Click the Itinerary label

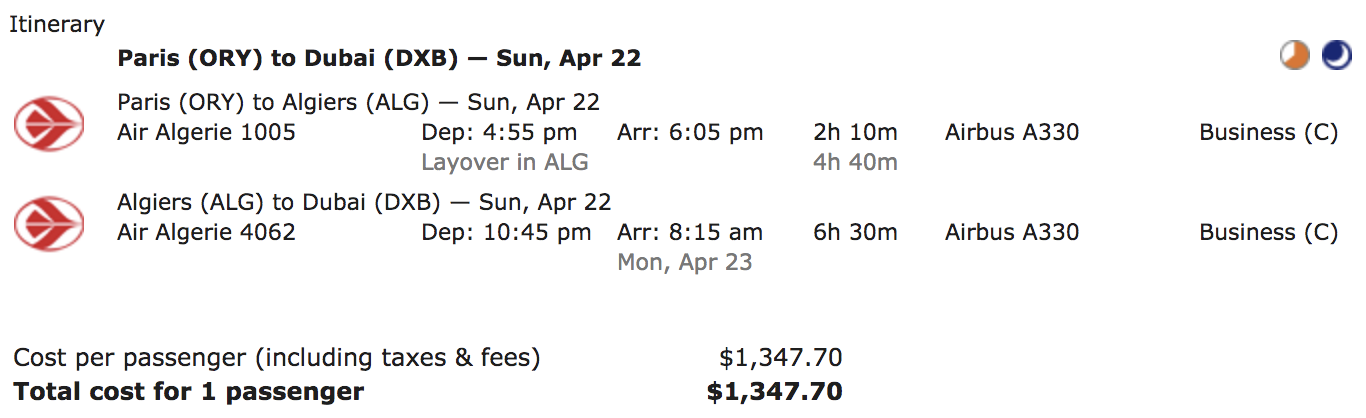57,25
